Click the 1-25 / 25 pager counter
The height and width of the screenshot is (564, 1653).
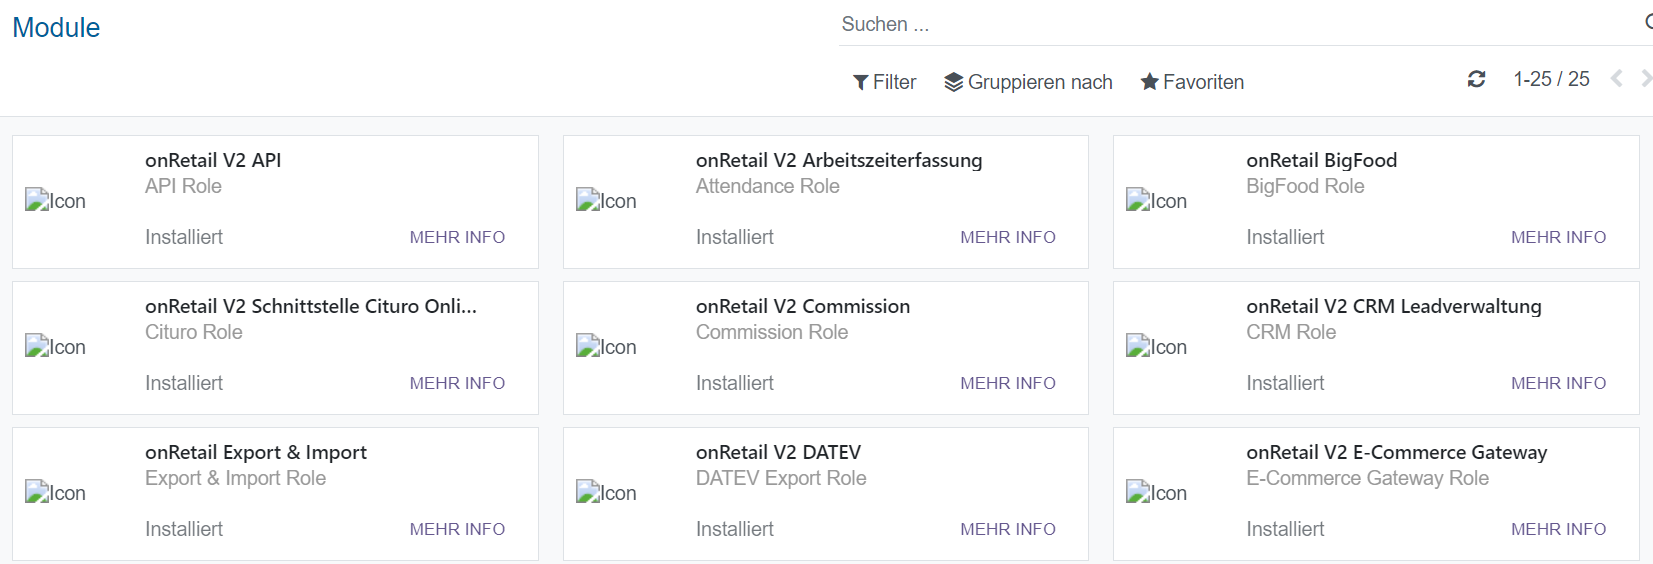(x=1551, y=79)
